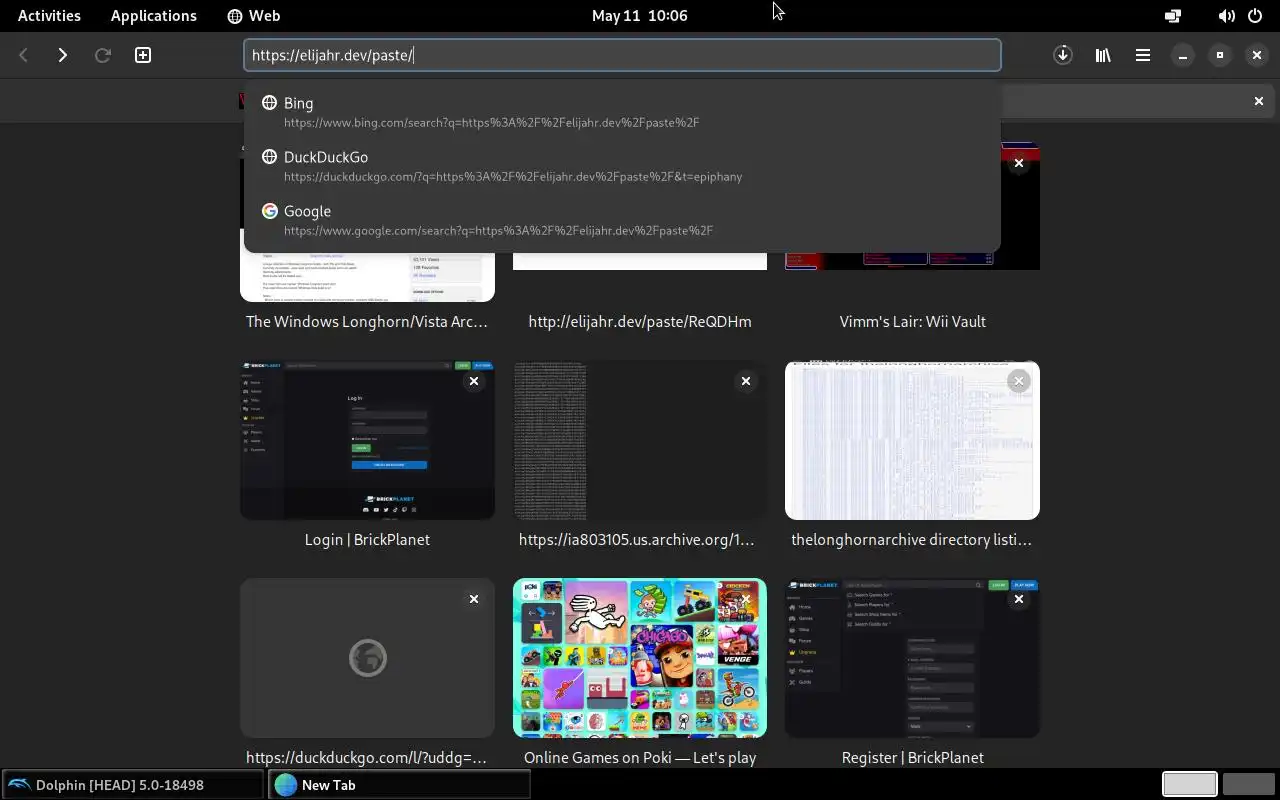Open a new tab
This screenshot has height=800, width=1280.
(x=143, y=55)
